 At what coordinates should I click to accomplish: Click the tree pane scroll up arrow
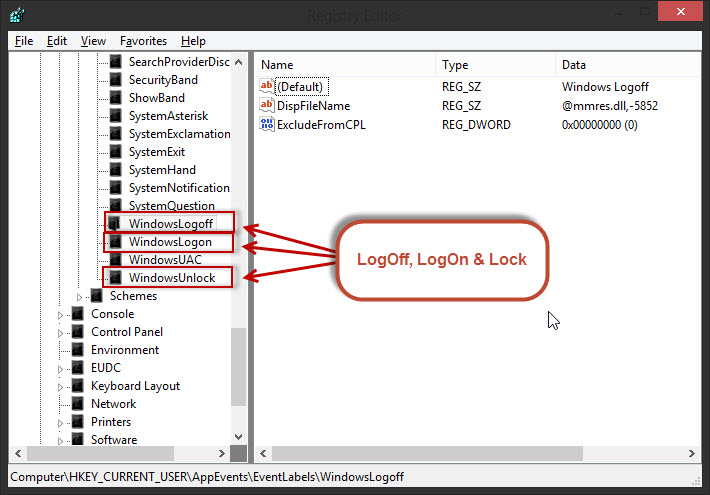coord(239,62)
